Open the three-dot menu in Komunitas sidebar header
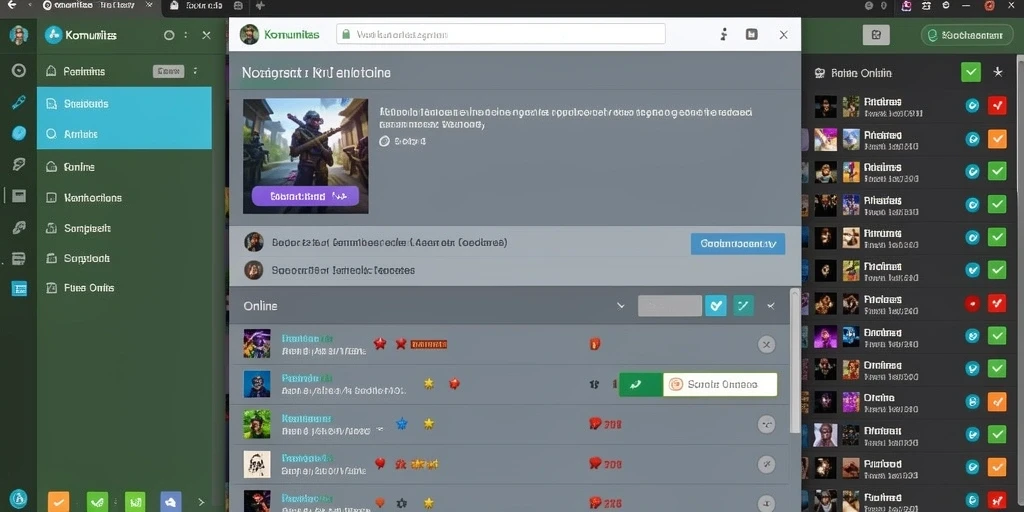This screenshot has width=1024, height=512. [186, 35]
